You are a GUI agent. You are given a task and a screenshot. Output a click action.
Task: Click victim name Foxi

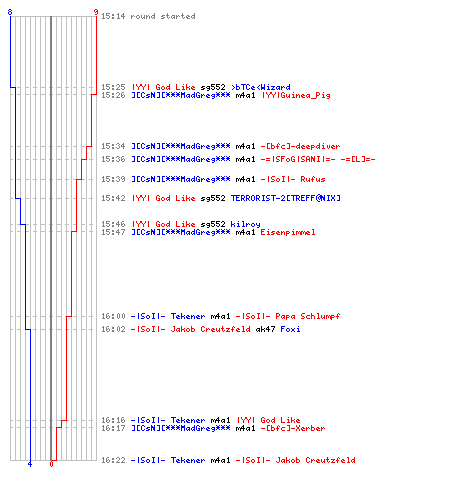click(290, 329)
